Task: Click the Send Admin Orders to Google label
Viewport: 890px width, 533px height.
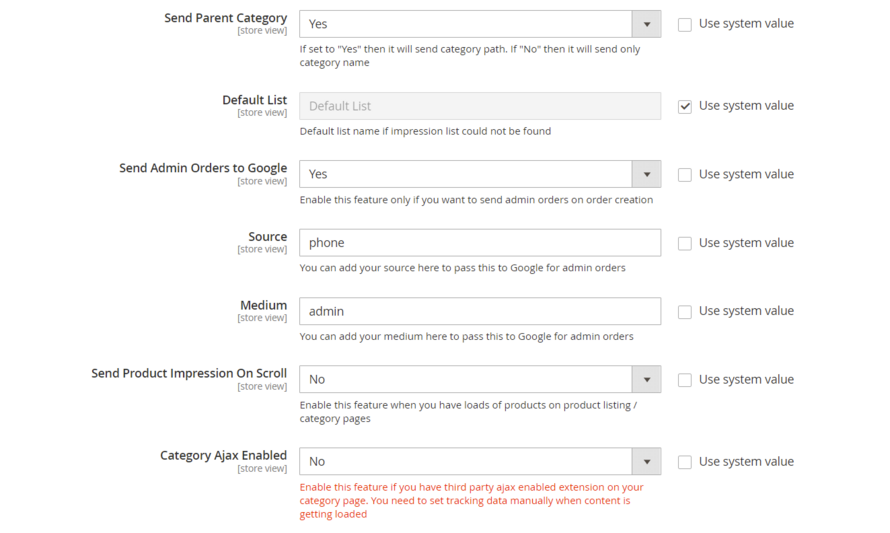Action: pyautogui.click(x=203, y=168)
